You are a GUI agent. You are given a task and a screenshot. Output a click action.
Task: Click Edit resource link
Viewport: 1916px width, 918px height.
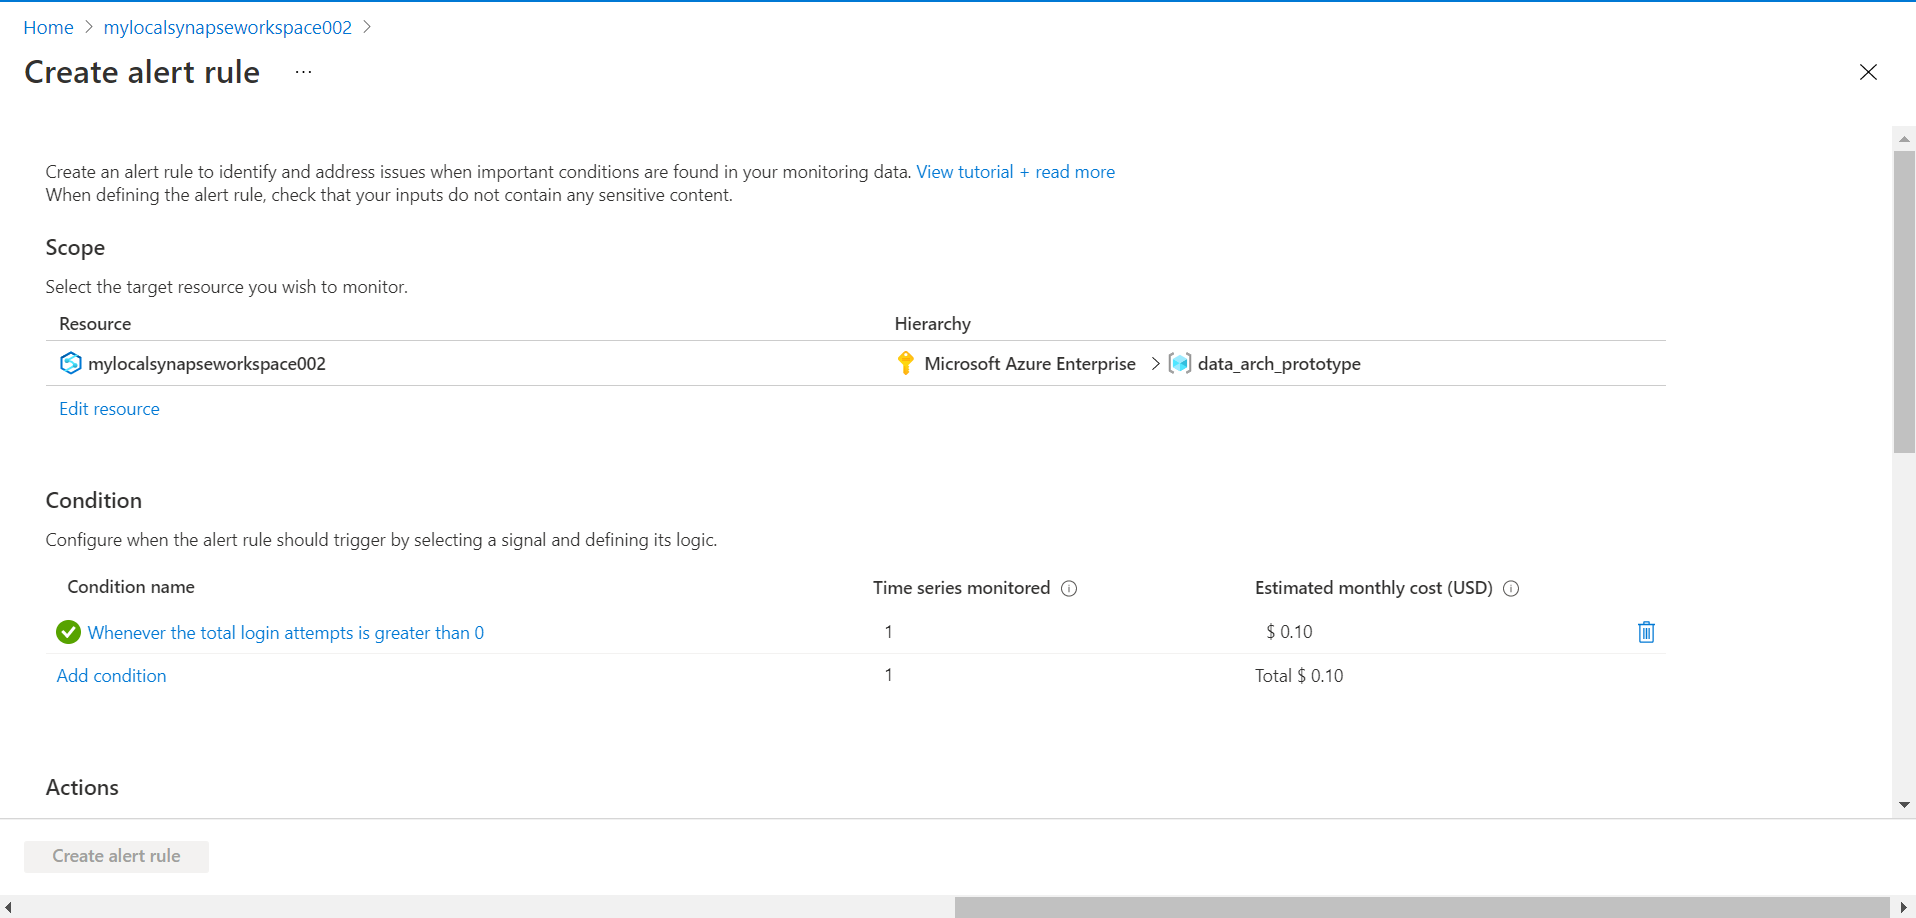coord(109,409)
